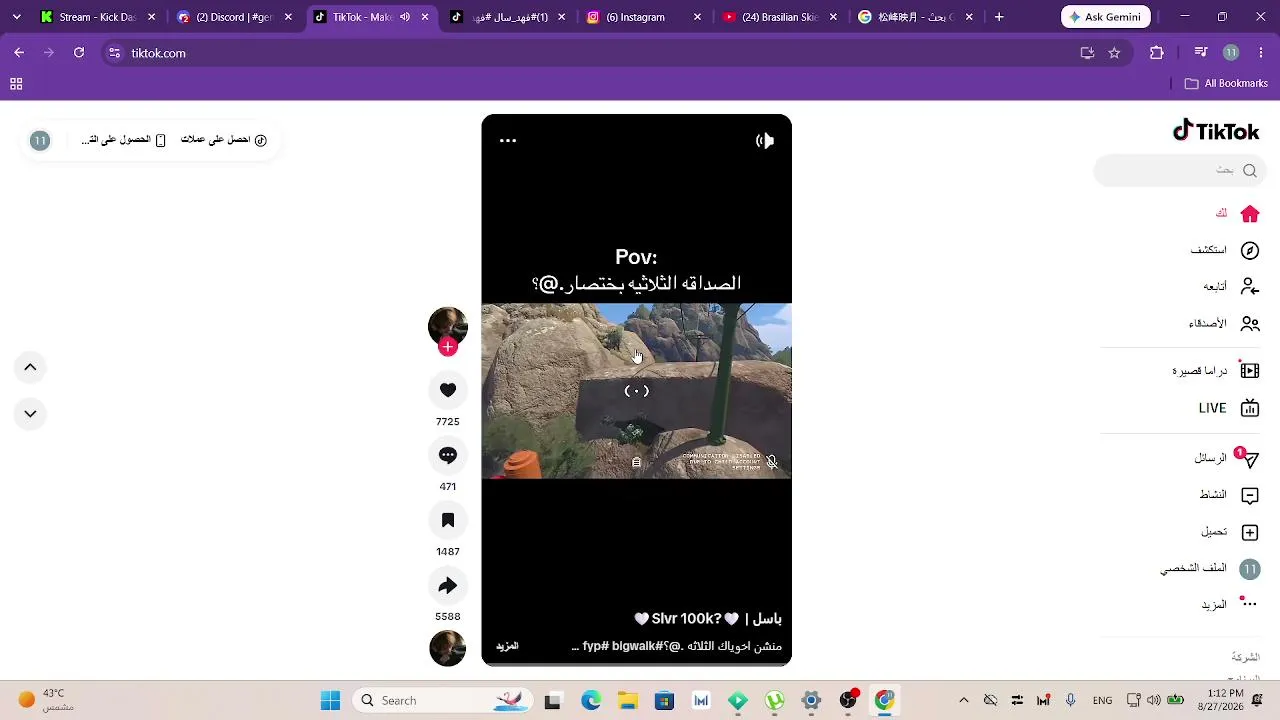Open the cast/install icon in the address bar
The height and width of the screenshot is (720, 1280).
(1087, 53)
